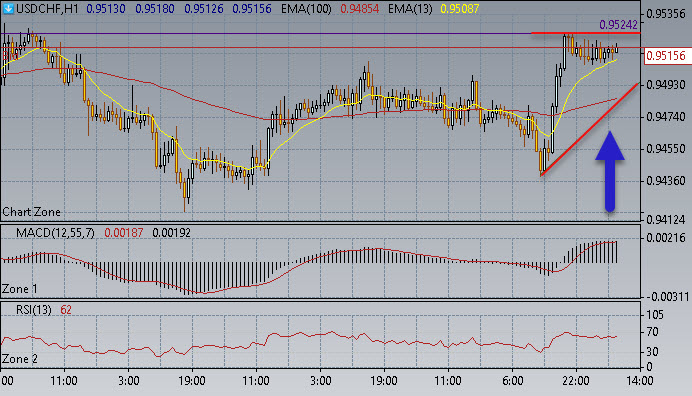Click the open price value 0.95130
692x396 pixels.
pyautogui.click(x=105, y=9)
